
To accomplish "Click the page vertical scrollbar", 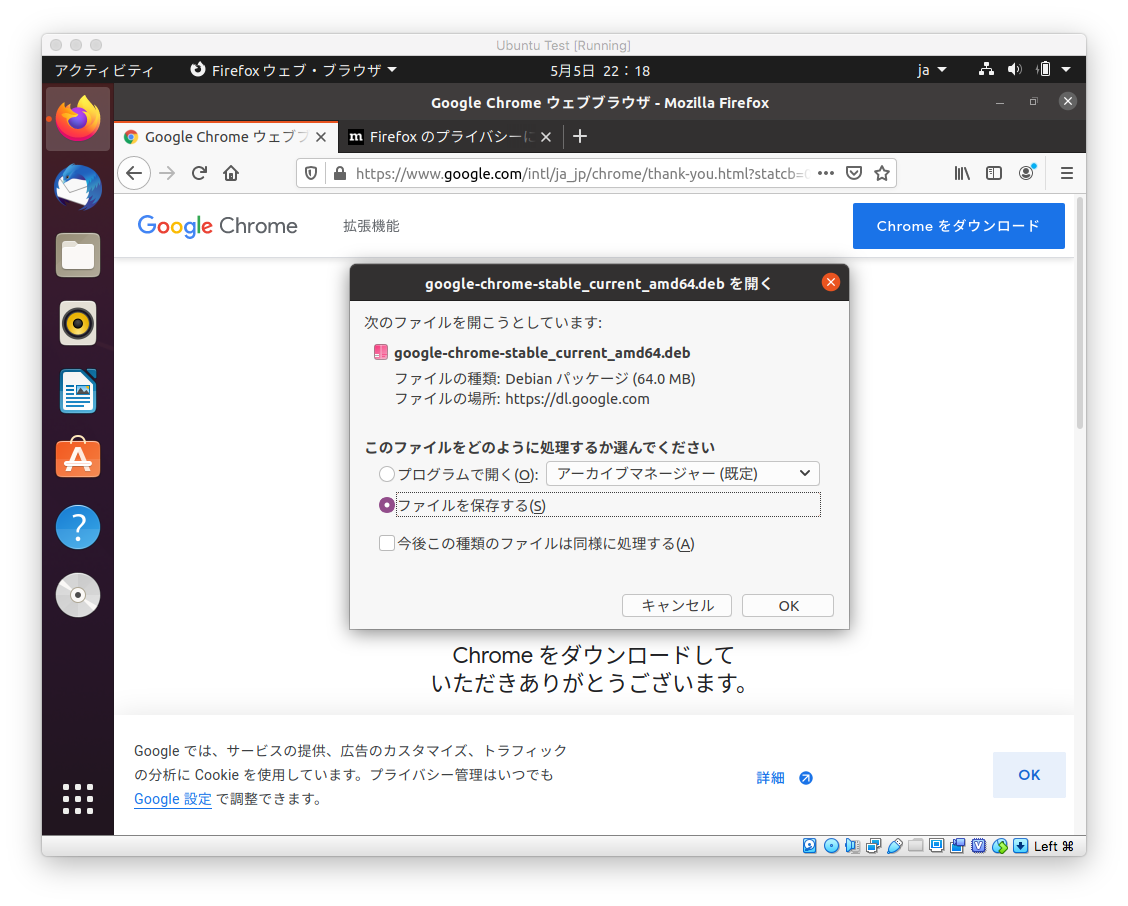I will pyautogui.click(x=1080, y=313).
